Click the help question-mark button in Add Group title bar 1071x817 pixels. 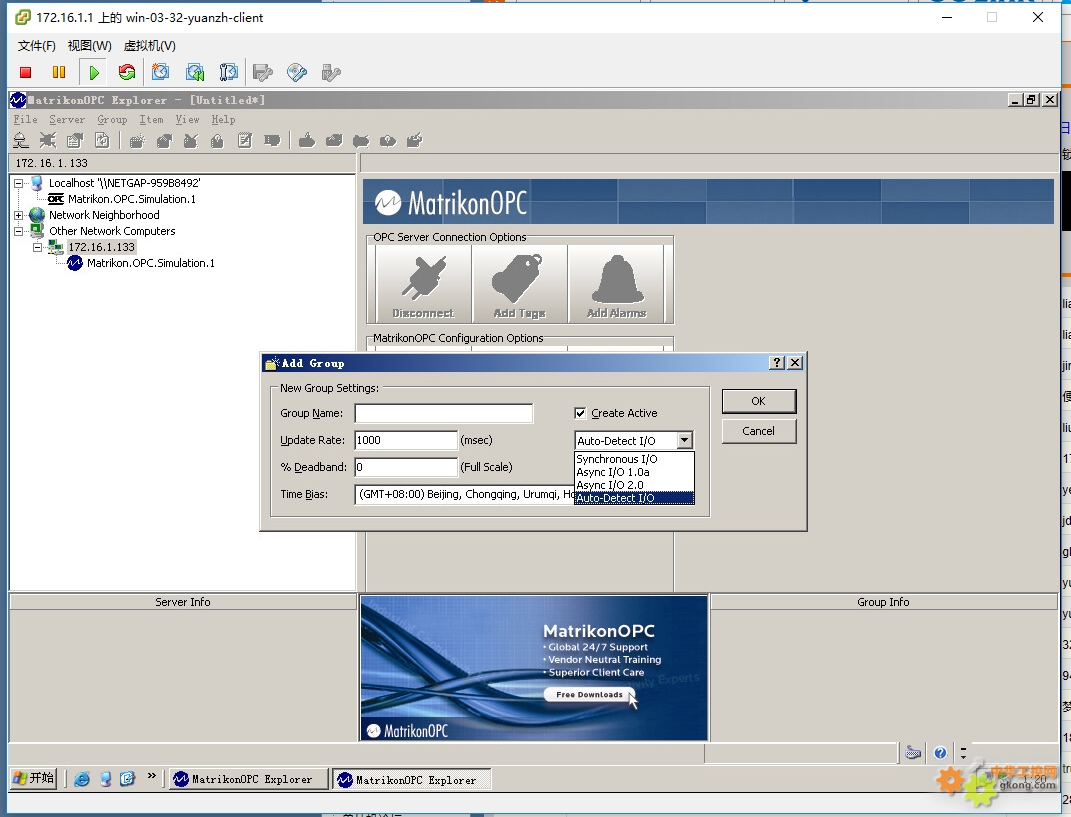coord(777,363)
